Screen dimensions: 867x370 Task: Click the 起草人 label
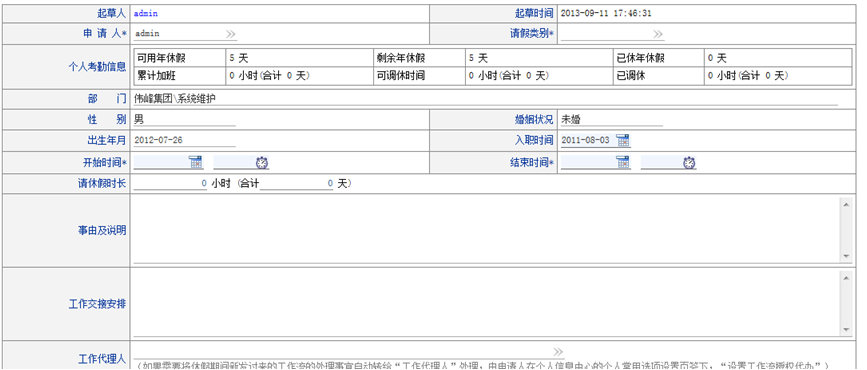pos(113,13)
